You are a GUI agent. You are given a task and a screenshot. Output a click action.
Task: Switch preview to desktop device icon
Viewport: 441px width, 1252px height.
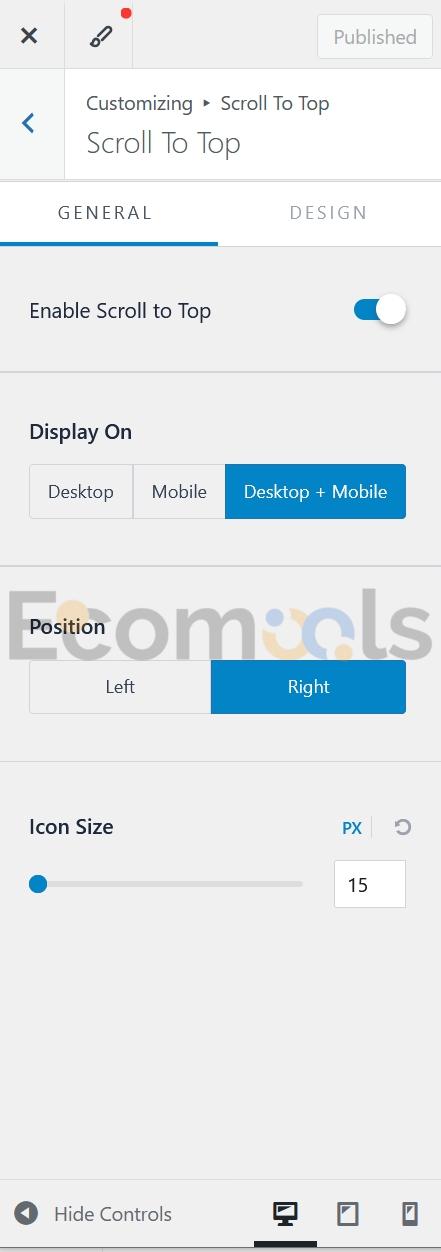tap(285, 1214)
